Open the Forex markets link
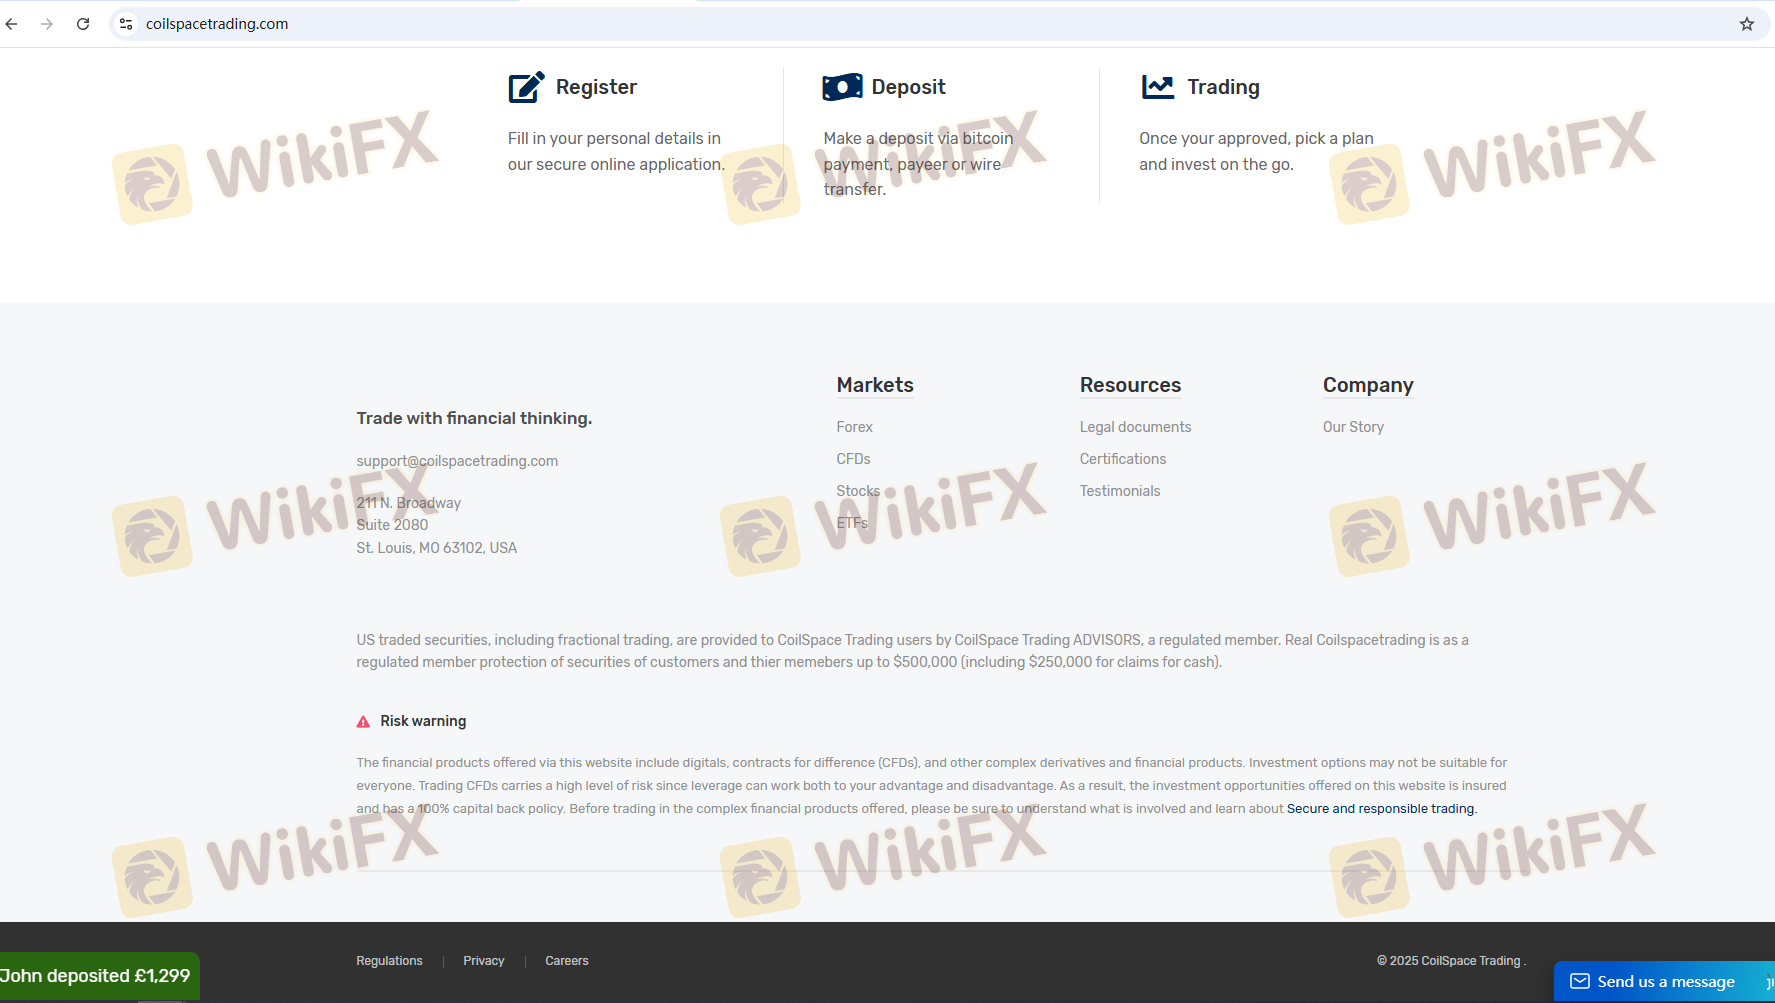 pyautogui.click(x=854, y=427)
